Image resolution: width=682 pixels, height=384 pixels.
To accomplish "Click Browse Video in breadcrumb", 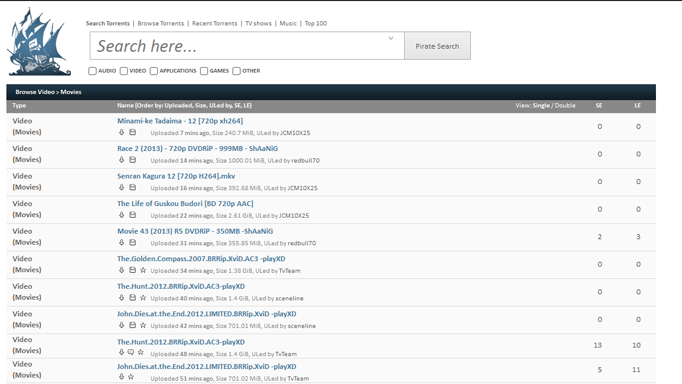I will (35, 92).
